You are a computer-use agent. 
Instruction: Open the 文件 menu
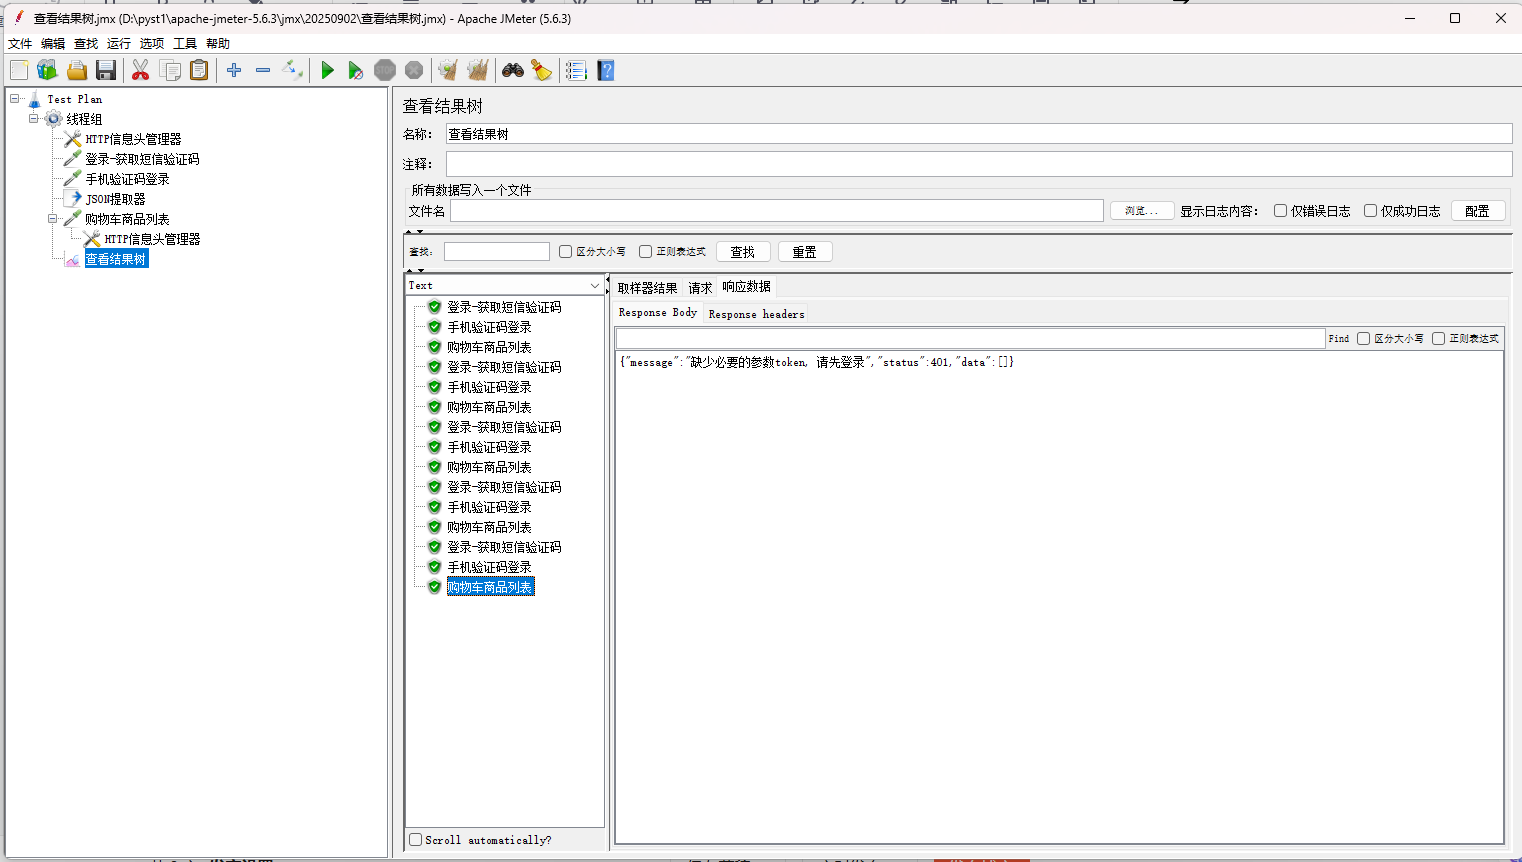pos(20,44)
